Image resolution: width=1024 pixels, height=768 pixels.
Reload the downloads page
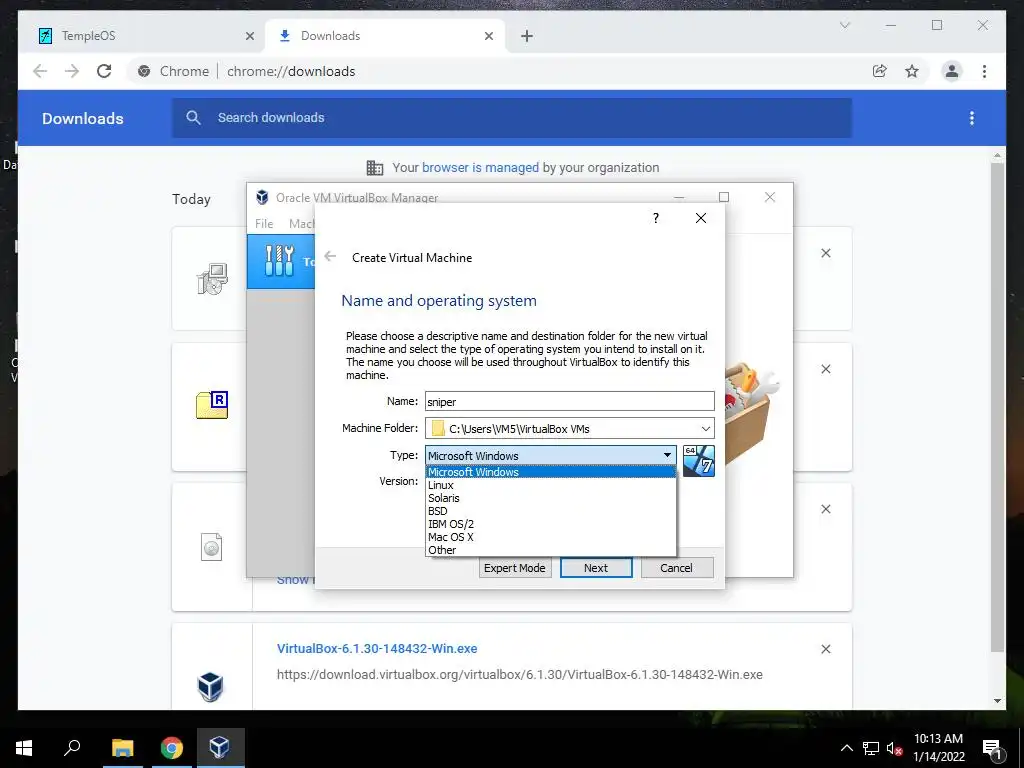pos(104,71)
